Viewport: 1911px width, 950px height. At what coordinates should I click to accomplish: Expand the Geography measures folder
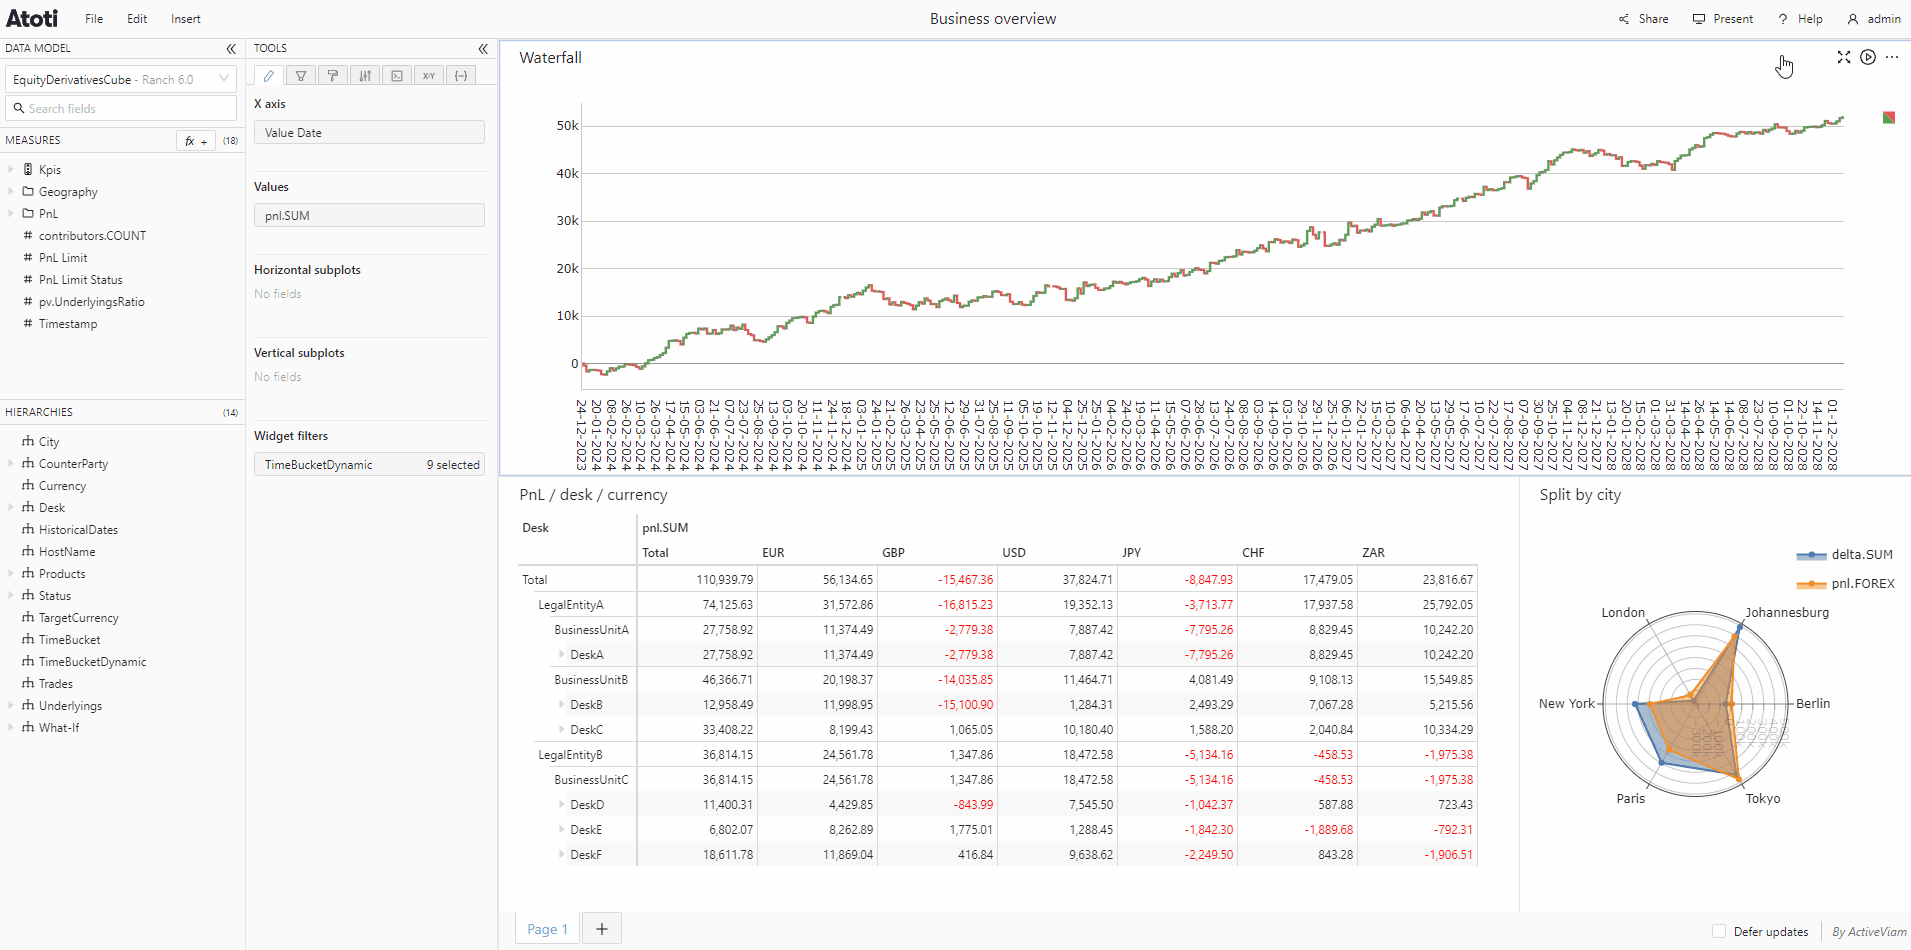click(x=11, y=192)
